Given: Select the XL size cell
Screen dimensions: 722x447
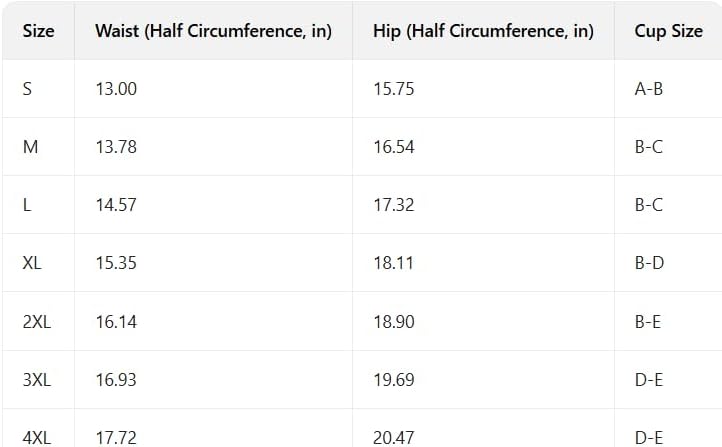Looking at the screenshot, I should [32, 263].
